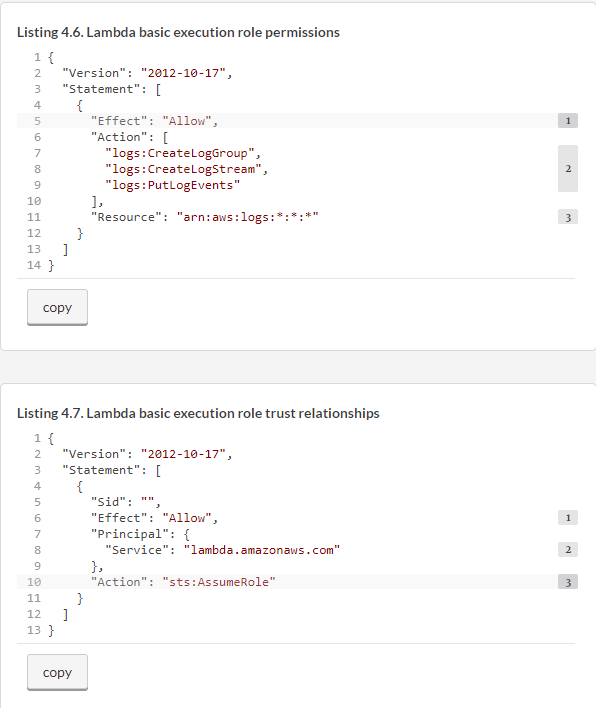Click the Listing 4.6 title heading
The width and height of the screenshot is (596, 708).
[x=178, y=33]
